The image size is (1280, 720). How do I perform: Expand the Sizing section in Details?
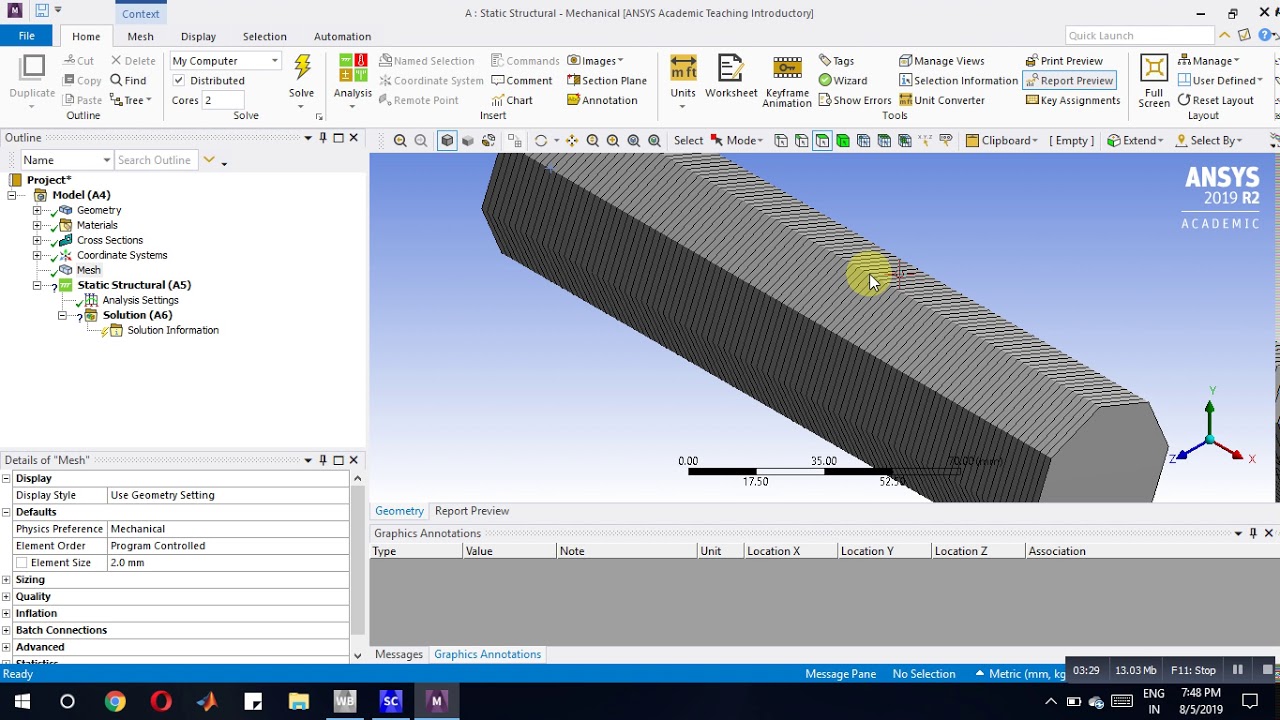click(x=6, y=579)
